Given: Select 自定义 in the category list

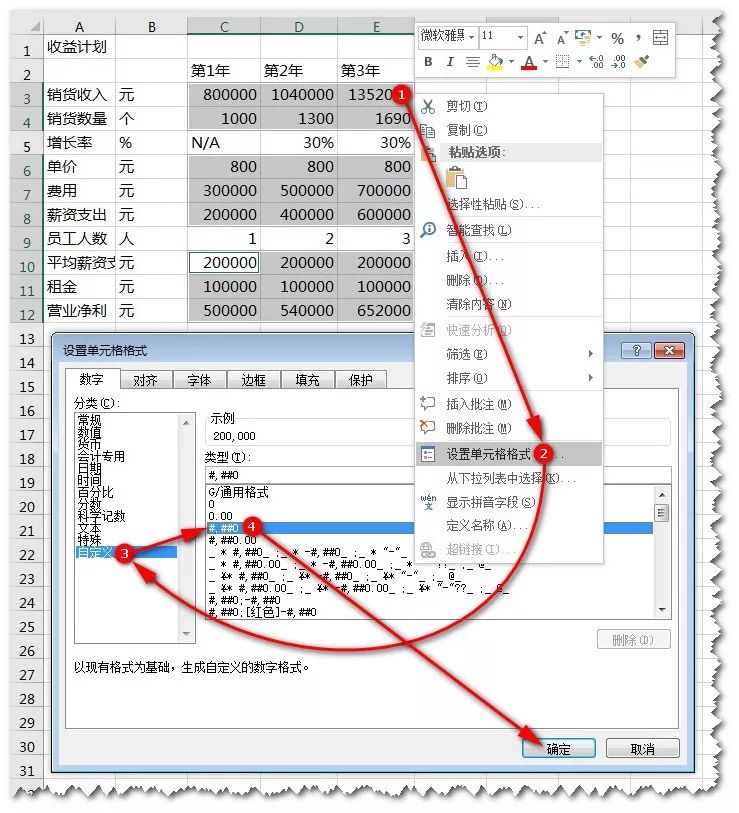Looking at the screenshot, I should point(126,552).
